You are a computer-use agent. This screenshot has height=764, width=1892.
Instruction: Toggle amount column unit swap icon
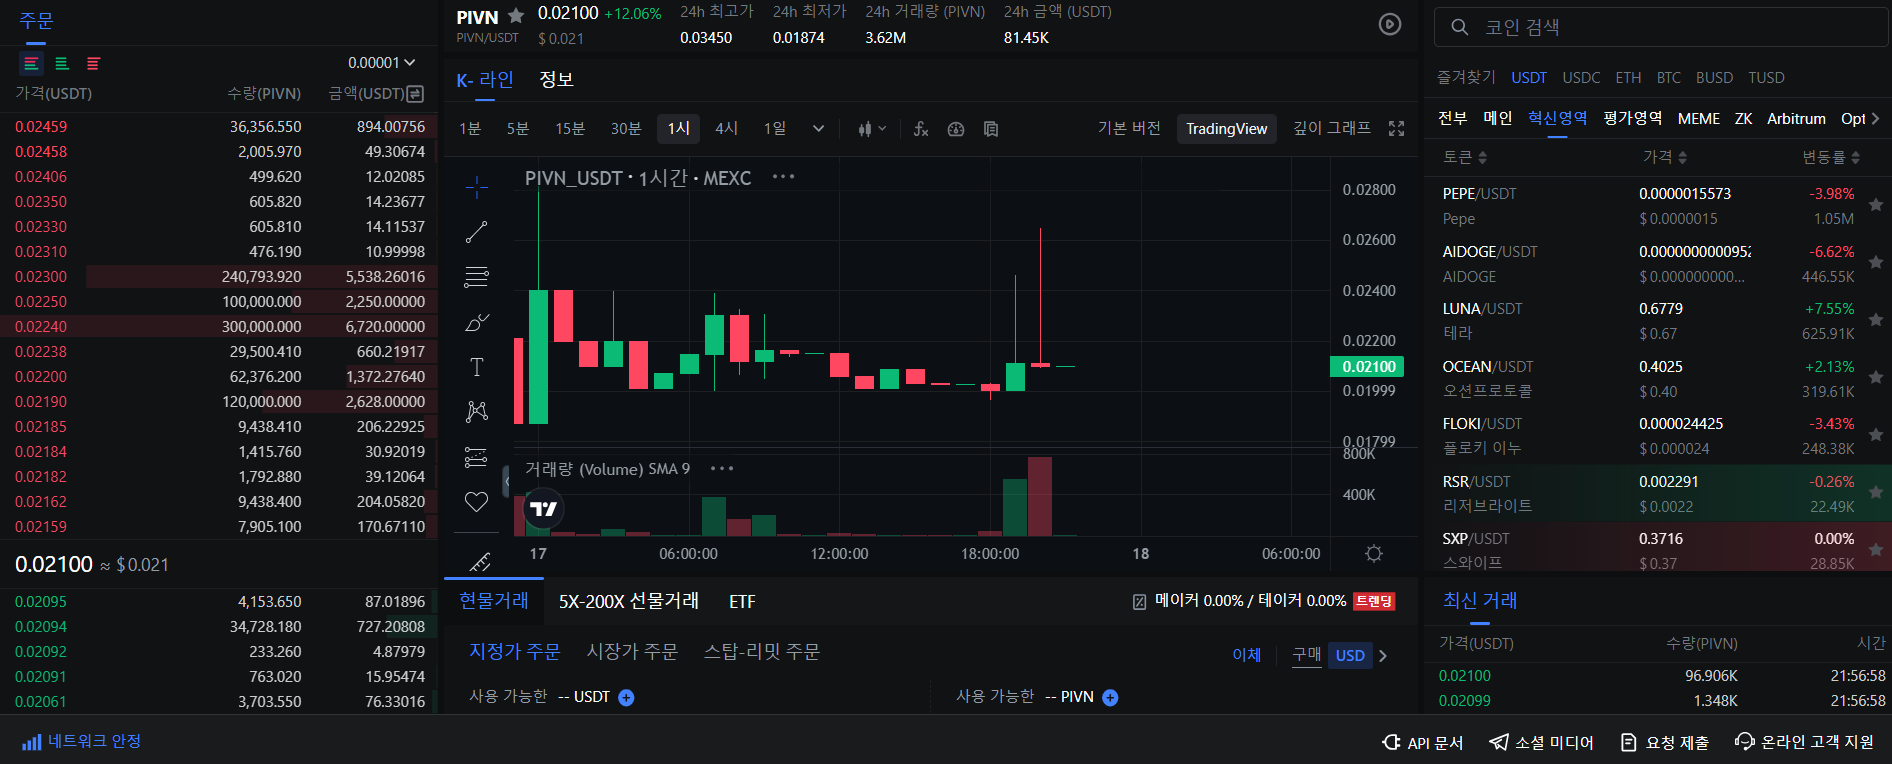415,93
